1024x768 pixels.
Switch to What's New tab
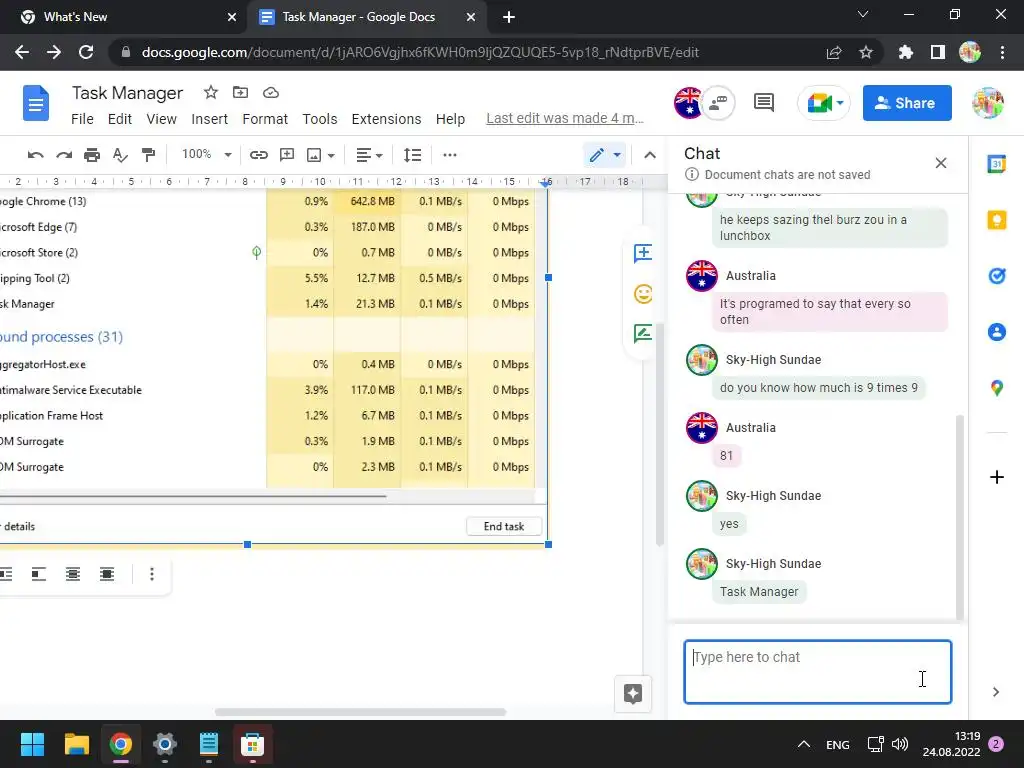coord(124,17)
